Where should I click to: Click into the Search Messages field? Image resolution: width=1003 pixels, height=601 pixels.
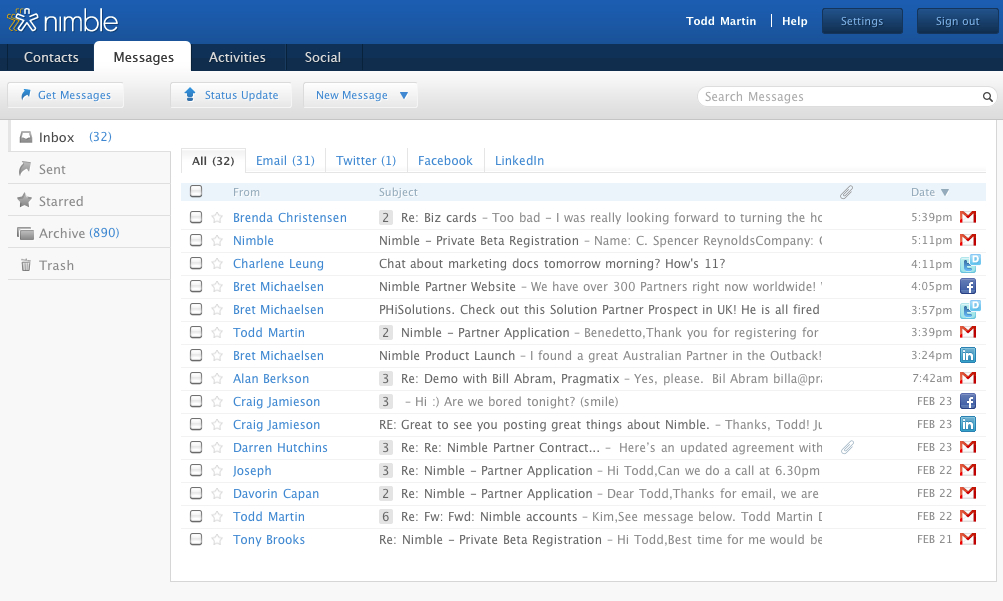(x=838, y=97)
